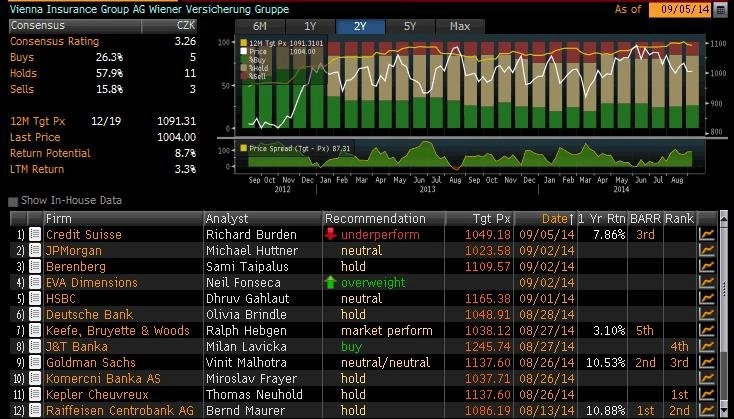Click the Consensus Rating label
Image resolution: width=734 pixels, height=419 pixels.
pos(55,41)
